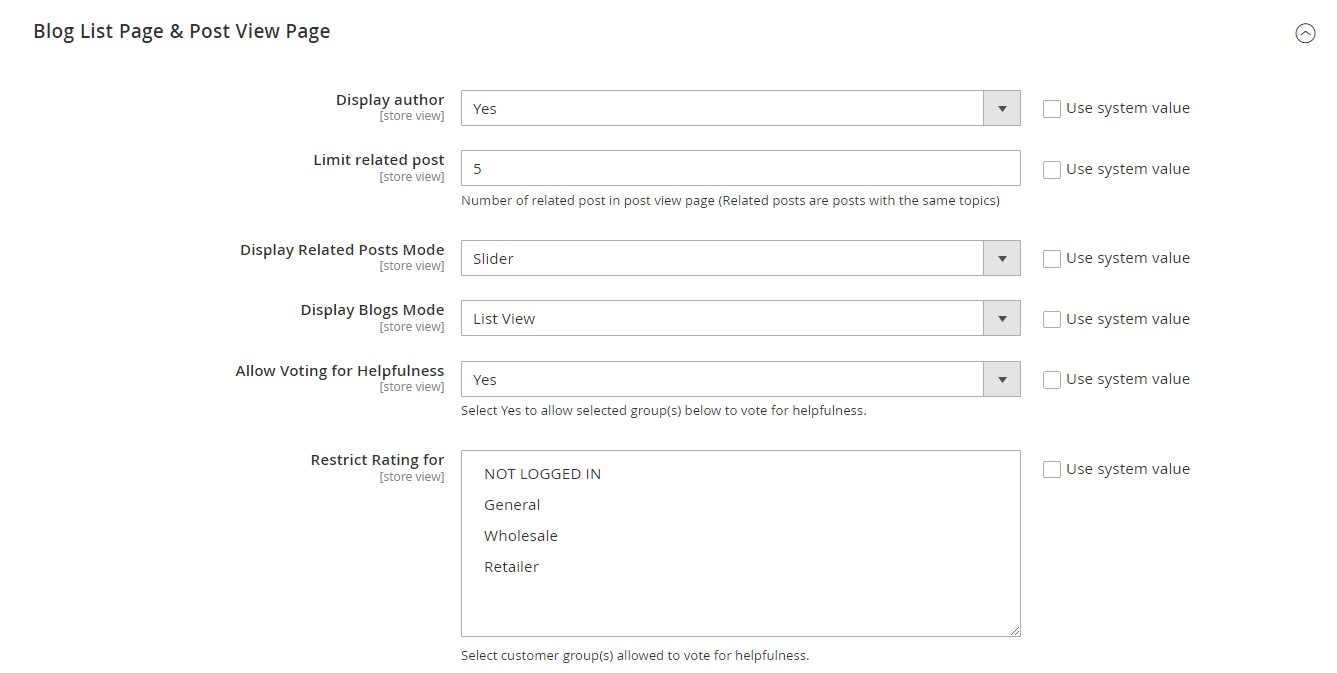Screen dimensions: 1337x673
Task: Enable Use system value for Display author
Action: (1052, 109)
